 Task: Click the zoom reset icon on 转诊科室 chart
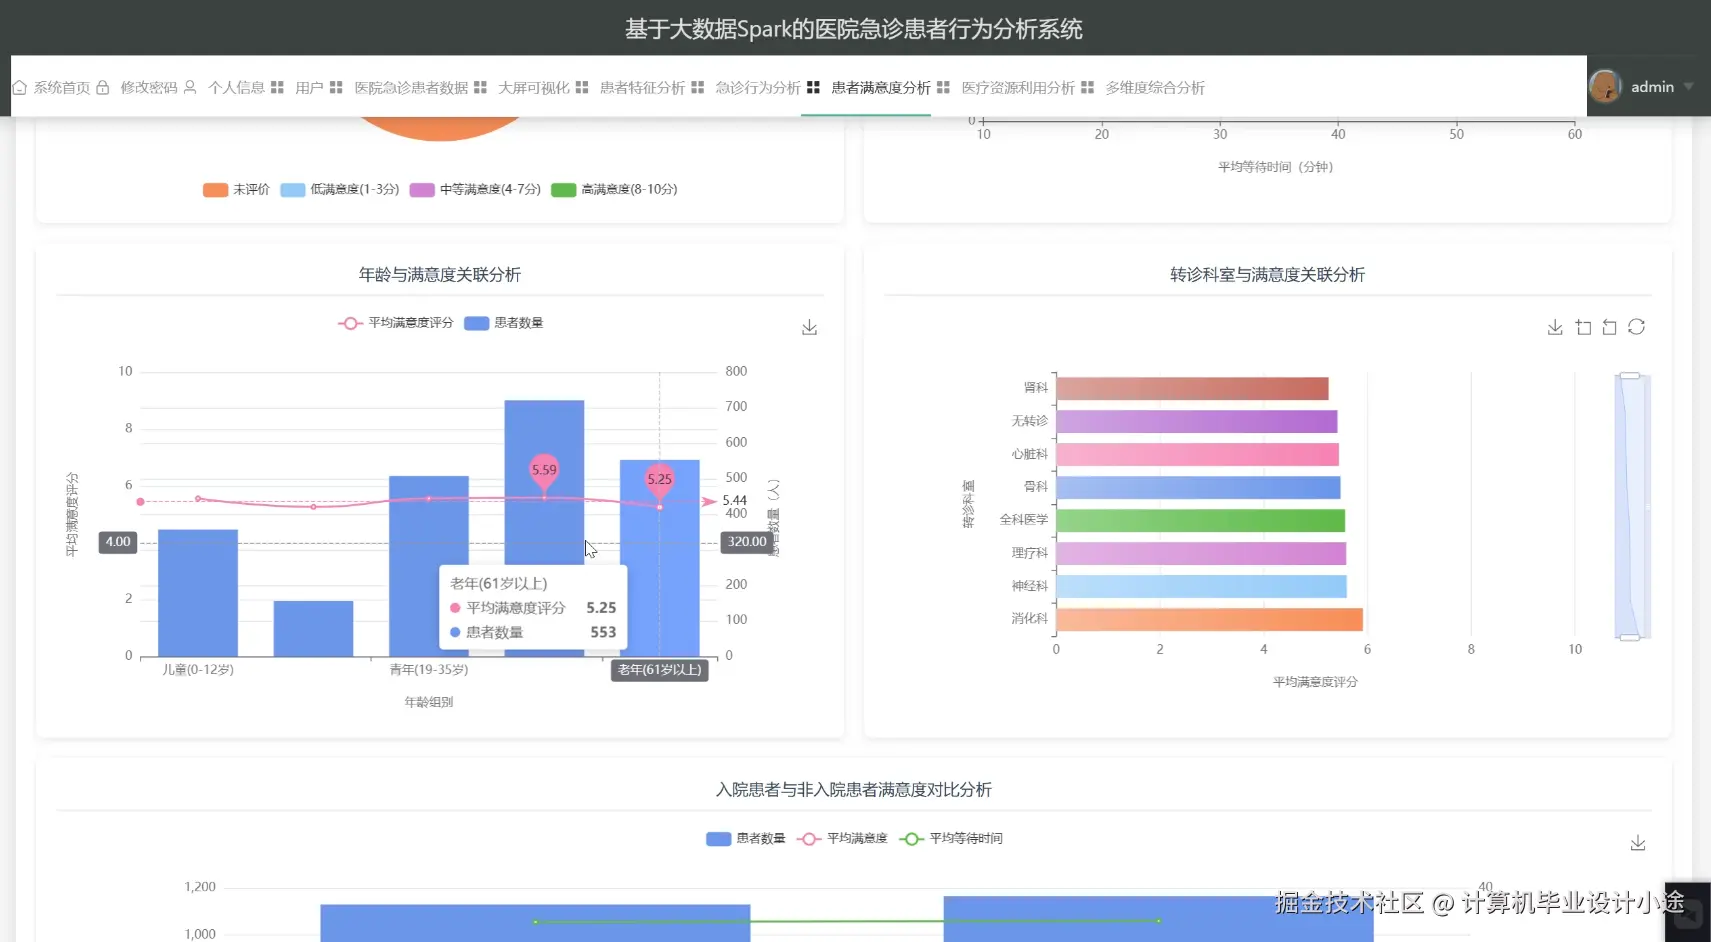pyautogui.click(x=1610, y=327)
